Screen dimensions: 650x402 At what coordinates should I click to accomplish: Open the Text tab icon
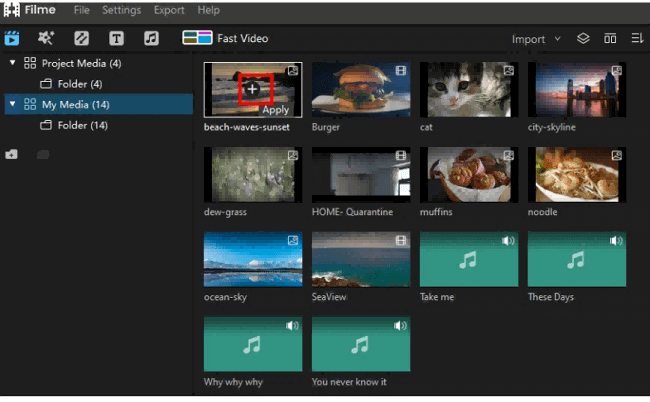tap(116, 39)
